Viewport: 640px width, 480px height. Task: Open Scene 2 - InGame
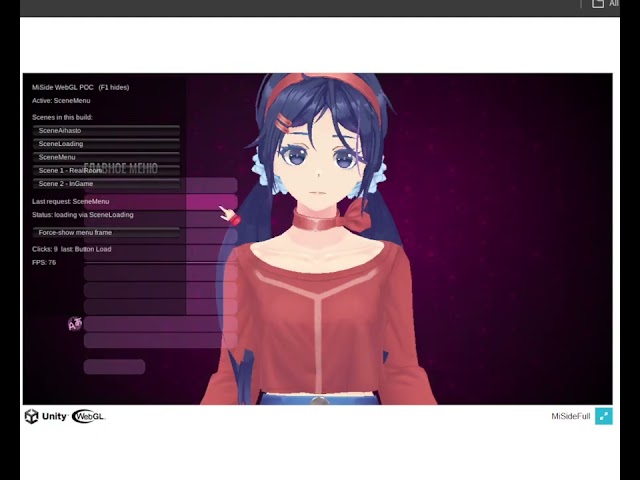point(106,184)
